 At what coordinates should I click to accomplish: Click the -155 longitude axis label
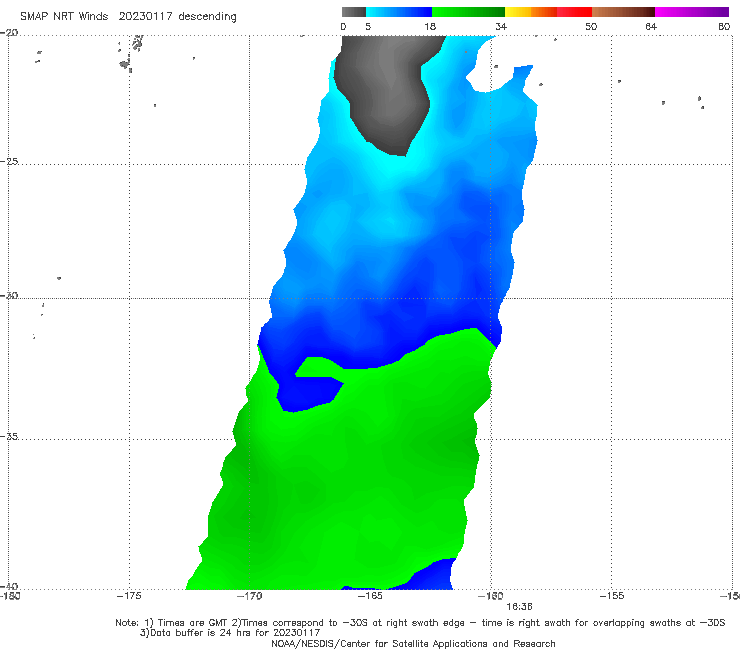point(612,596)
